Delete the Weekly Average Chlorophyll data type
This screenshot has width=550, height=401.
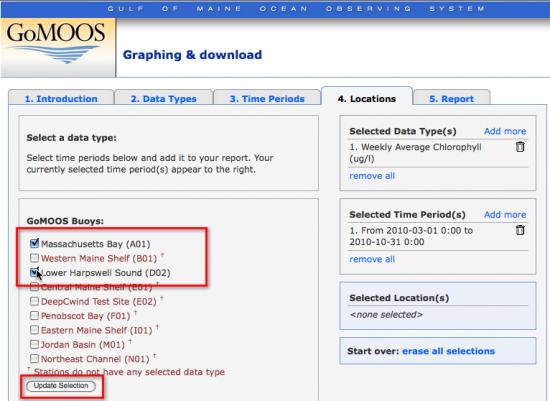click(520, 147)
